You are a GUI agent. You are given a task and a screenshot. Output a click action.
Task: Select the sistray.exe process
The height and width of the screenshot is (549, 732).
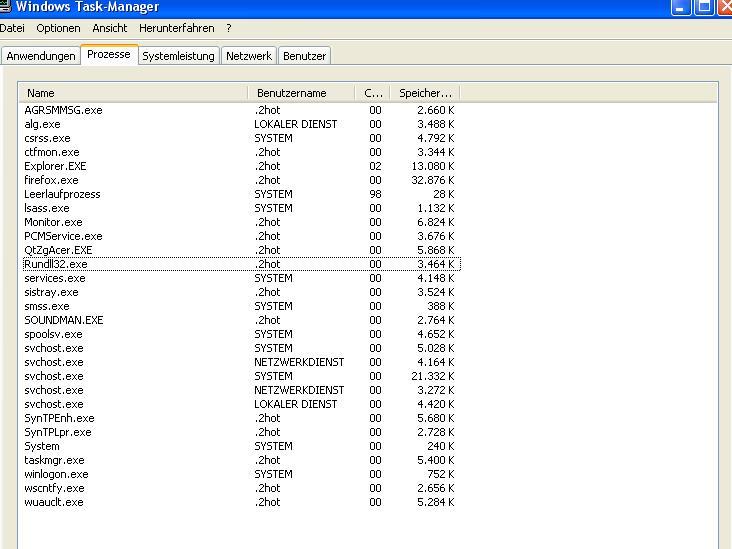242,292
